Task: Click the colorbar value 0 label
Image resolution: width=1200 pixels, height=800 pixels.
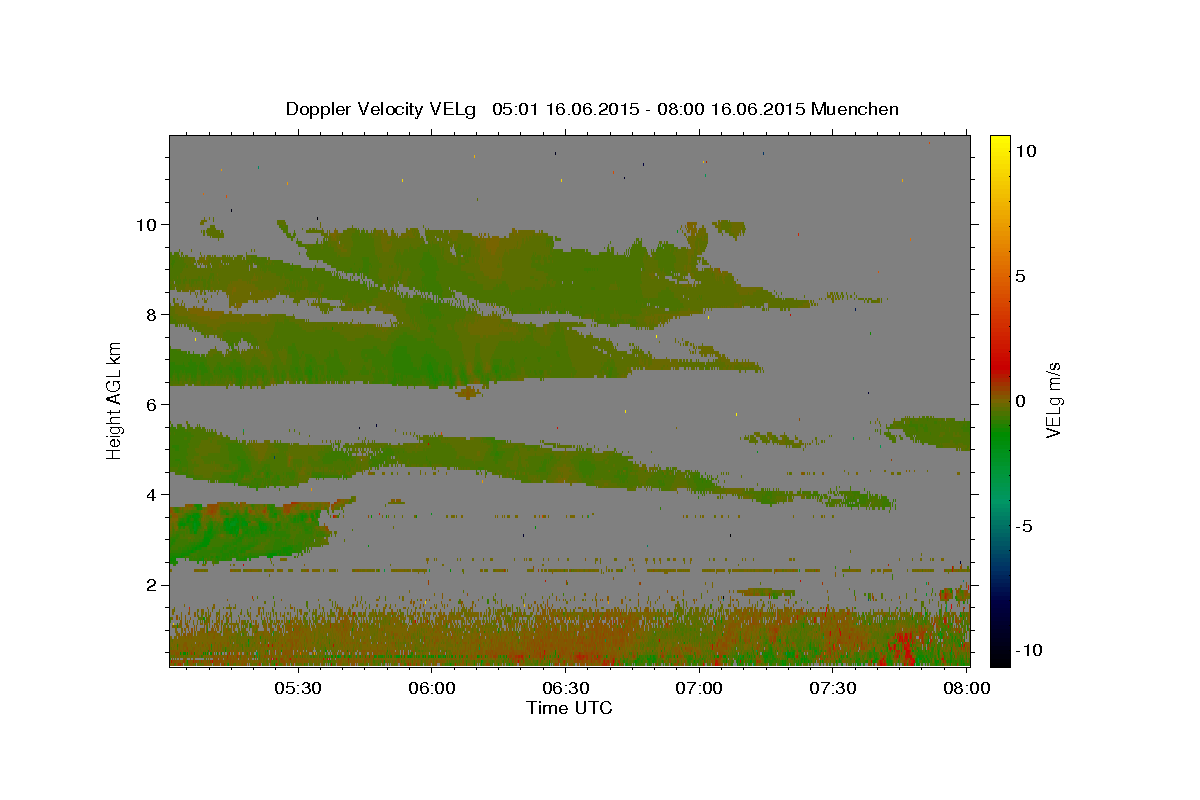Action: tap(1020, 401)
